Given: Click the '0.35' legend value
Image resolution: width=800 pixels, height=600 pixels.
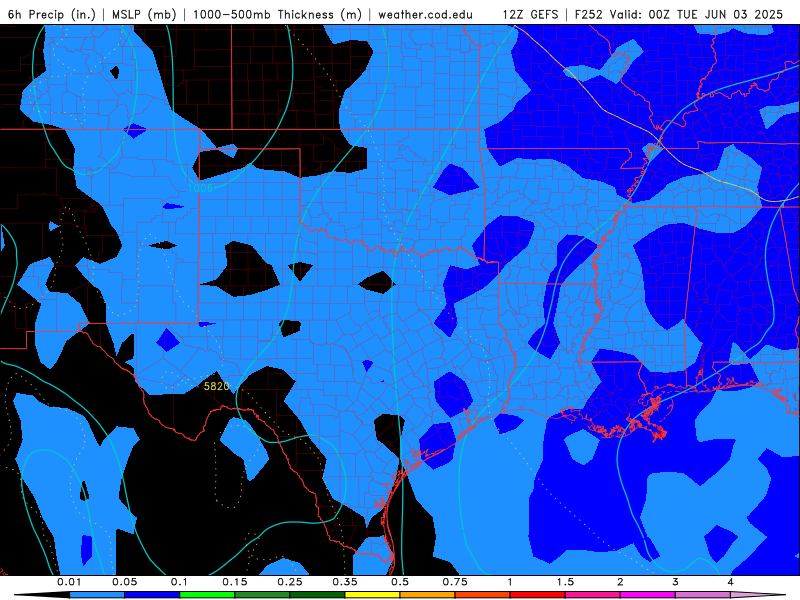Looking at the screenshot, I should click(x=345, y=582).
